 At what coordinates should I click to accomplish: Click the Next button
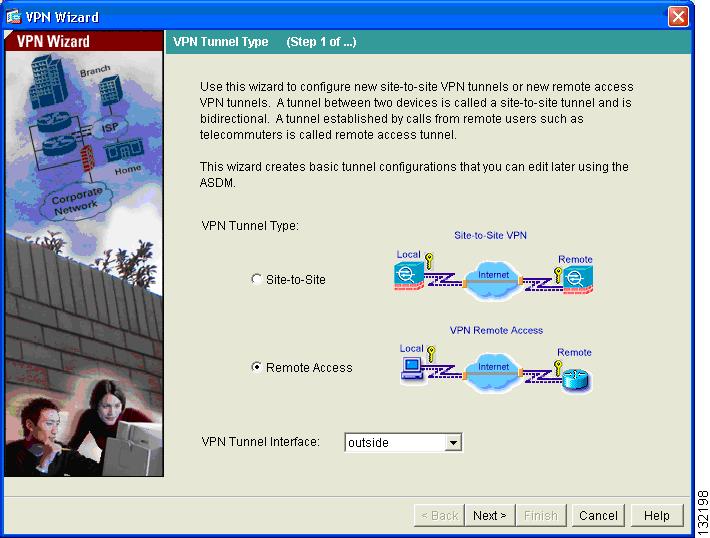click(x=489, y=515)
